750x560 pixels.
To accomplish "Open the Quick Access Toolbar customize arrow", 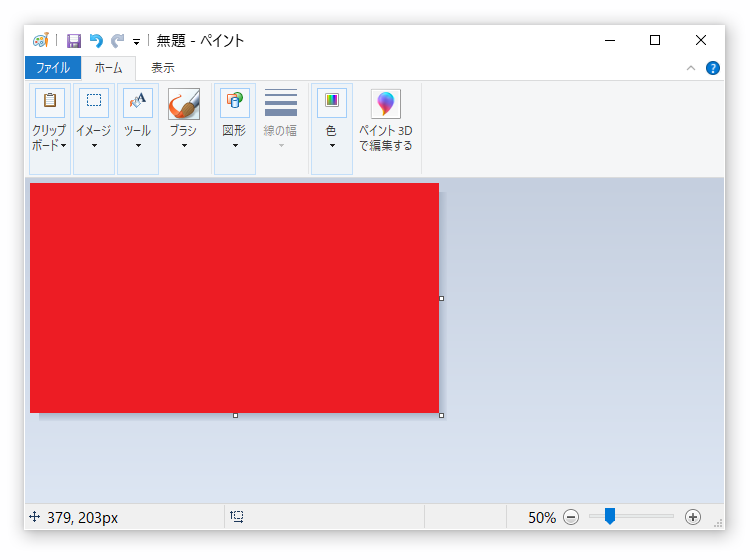I will 136,42.
